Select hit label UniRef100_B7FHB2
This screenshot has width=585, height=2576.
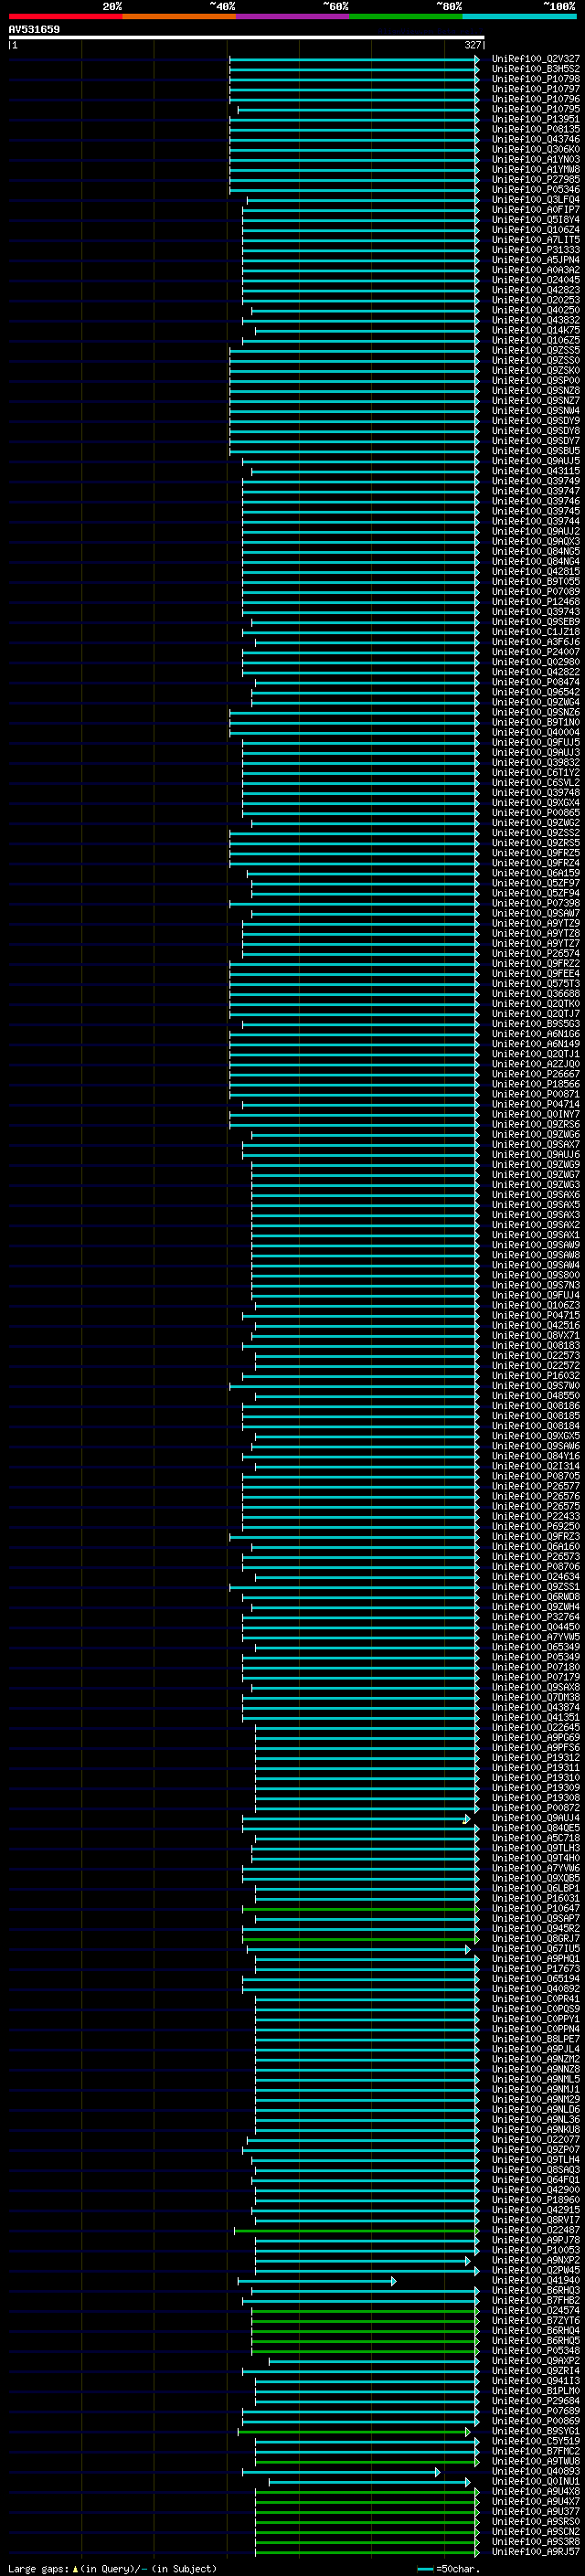(535, 2300)
